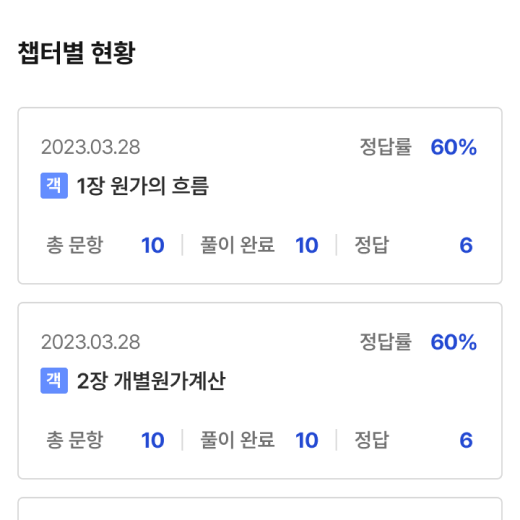Image resolution: width=520 pixels, height=520 pixels.
Task: Click the 총 문항 label in chapter 1
Action: point(75,245)
